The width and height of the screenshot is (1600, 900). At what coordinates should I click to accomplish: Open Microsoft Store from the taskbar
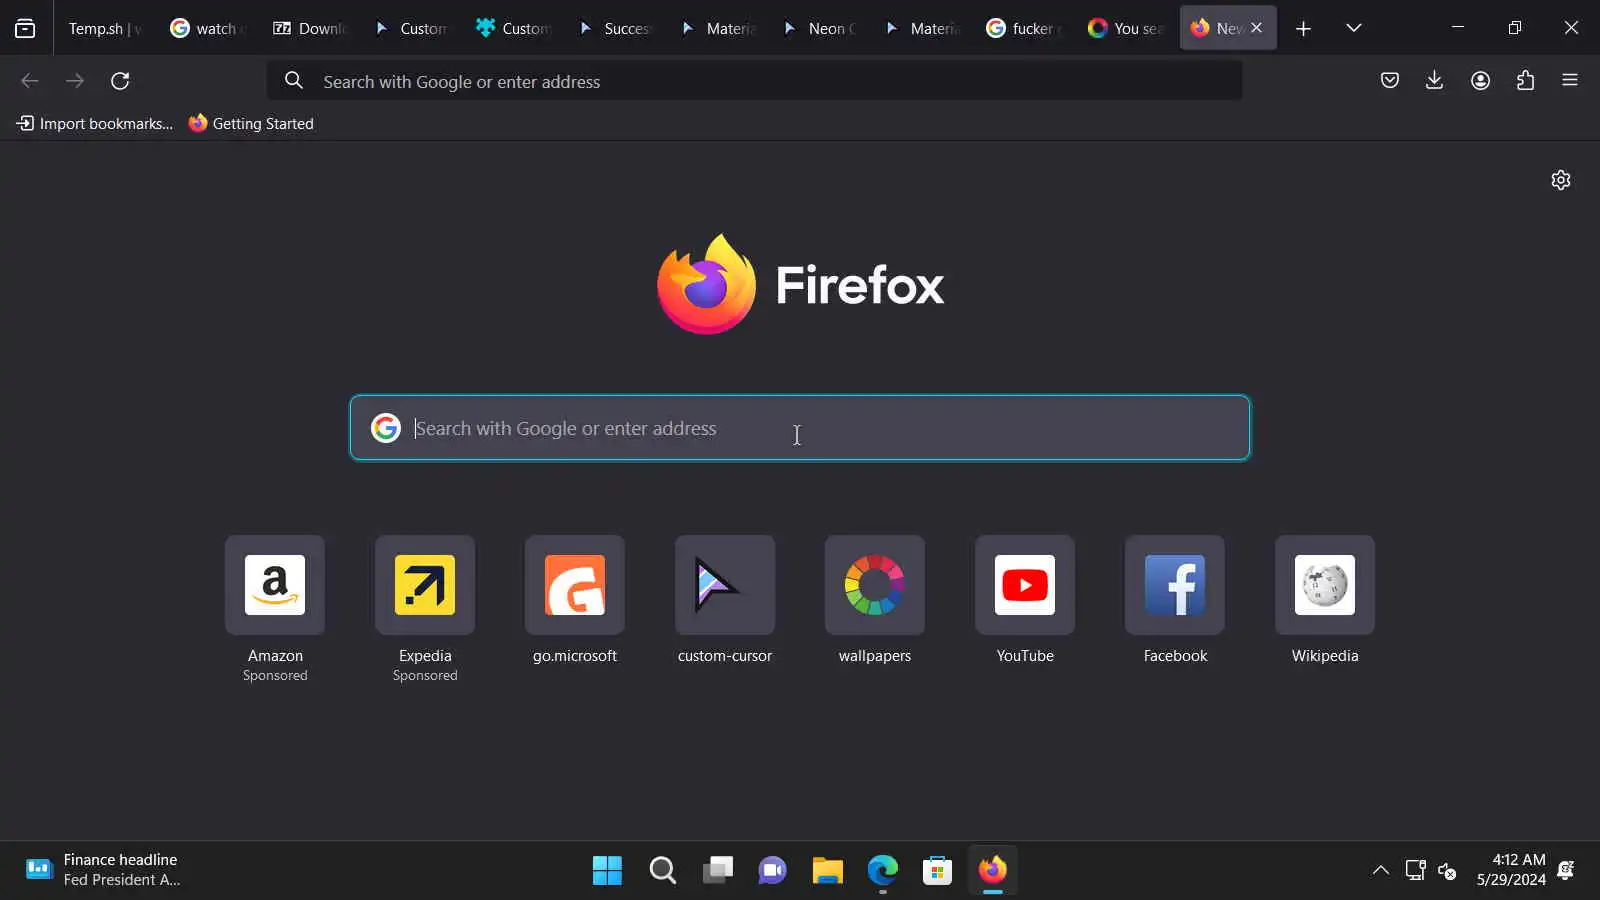(937, 871)
